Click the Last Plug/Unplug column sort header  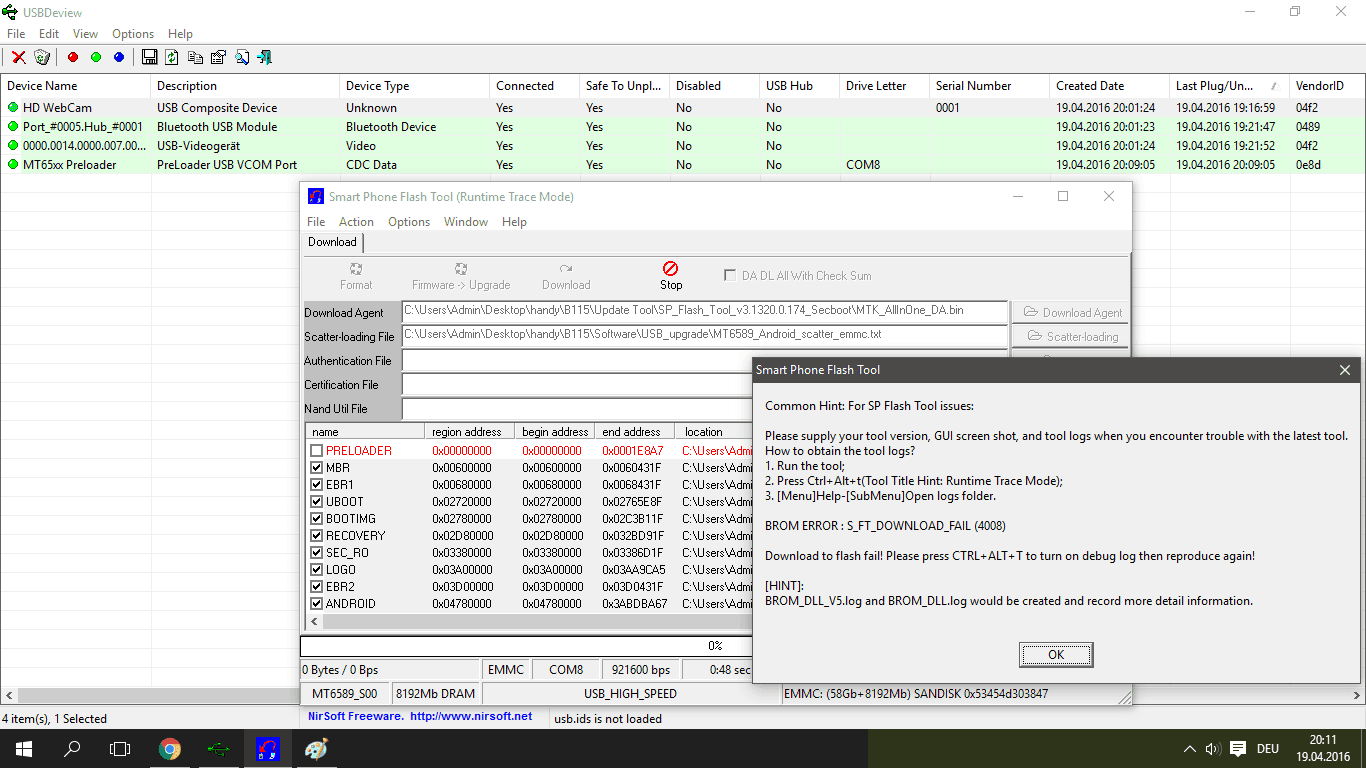1228,86
